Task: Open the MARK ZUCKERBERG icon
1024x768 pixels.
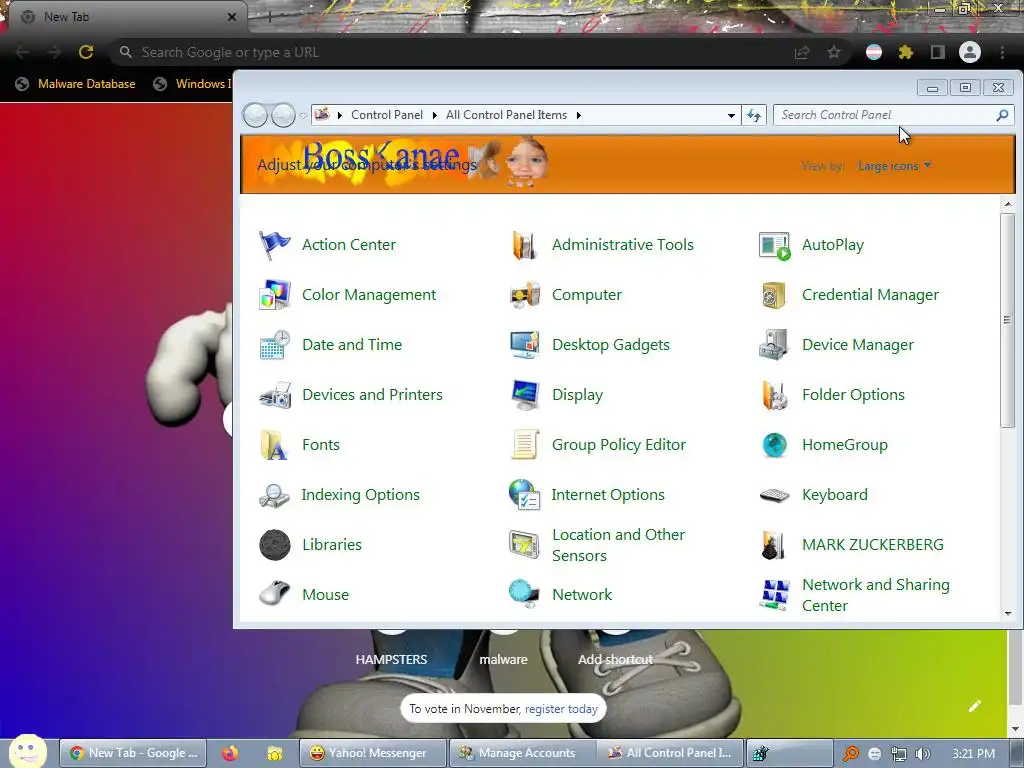Action: click(x=775, y=545)
